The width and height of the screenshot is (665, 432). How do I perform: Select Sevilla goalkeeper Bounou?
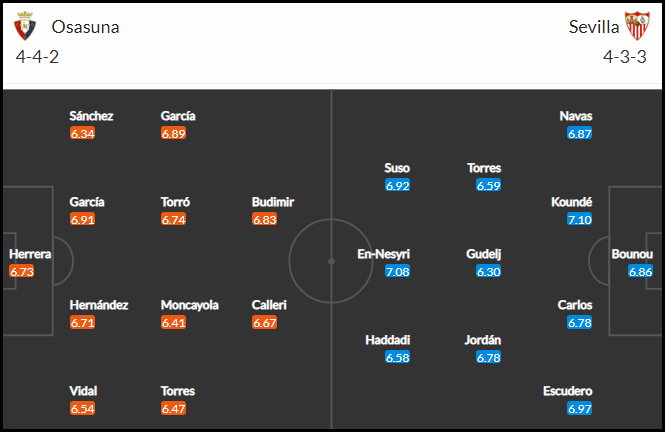[632, 254]
